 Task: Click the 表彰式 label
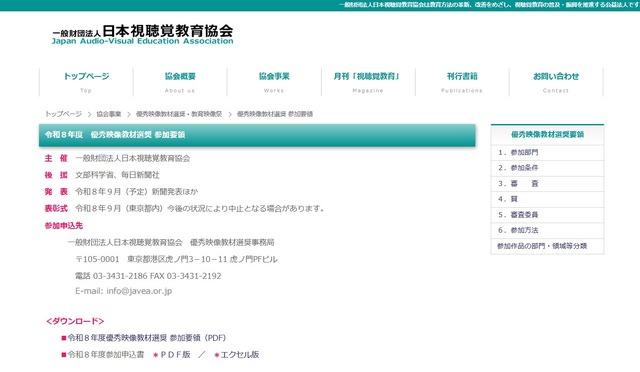(56, 208)
